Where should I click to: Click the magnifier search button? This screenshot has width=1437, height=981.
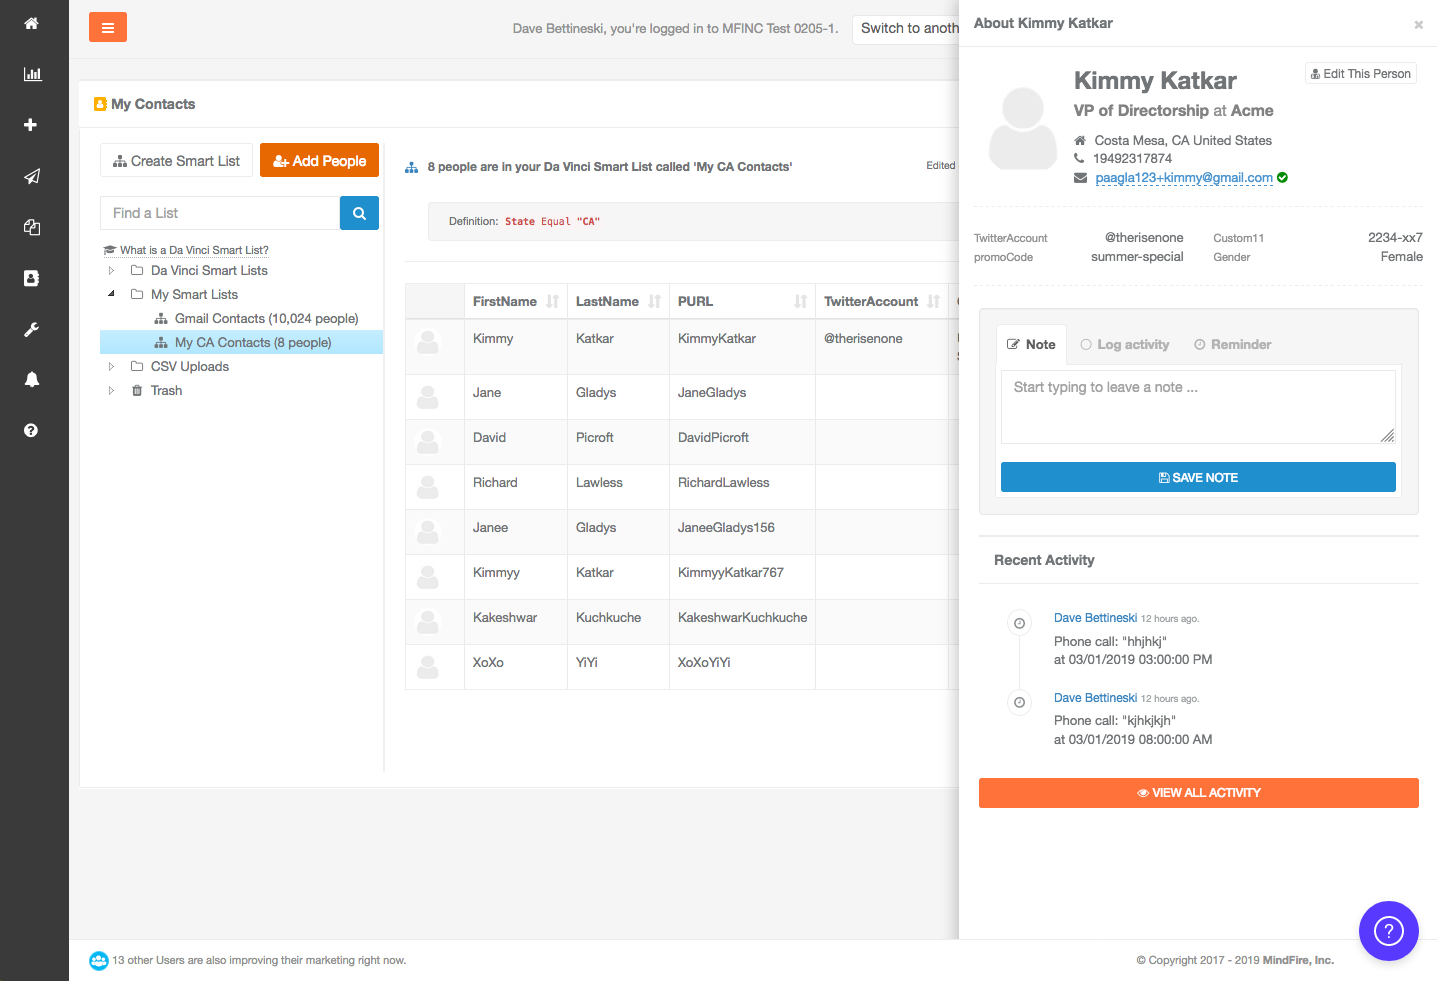click(x=359, y=213)
